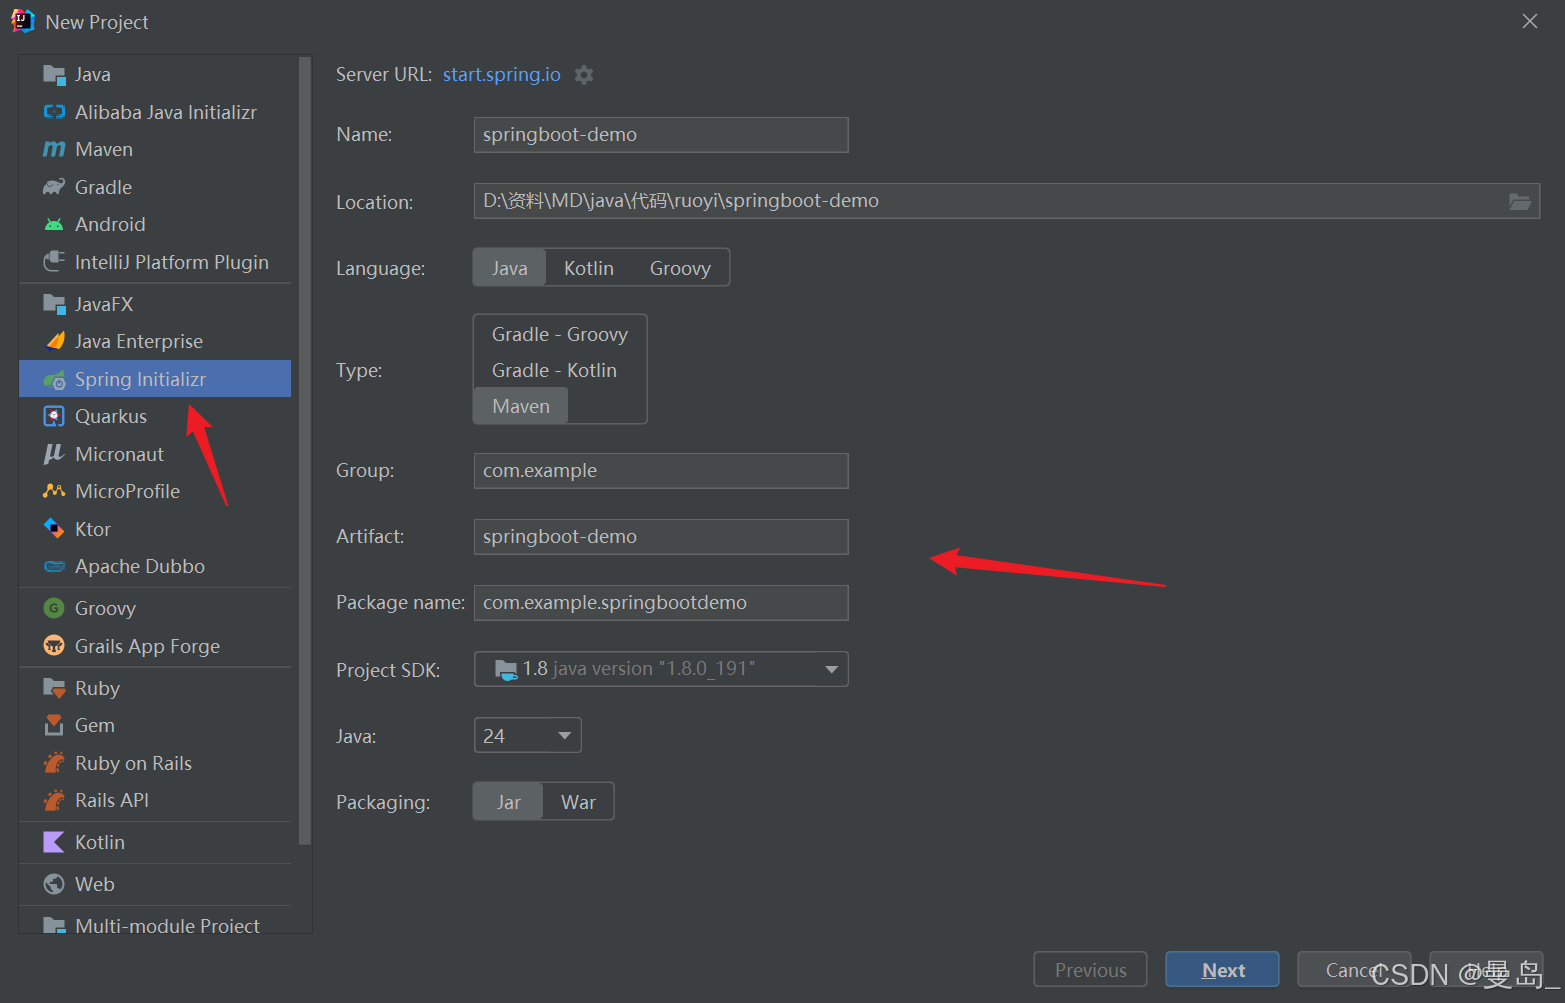This screenshot has width=1565, height=1003.
Task: Open server URL settings gear
Action: 584,75
